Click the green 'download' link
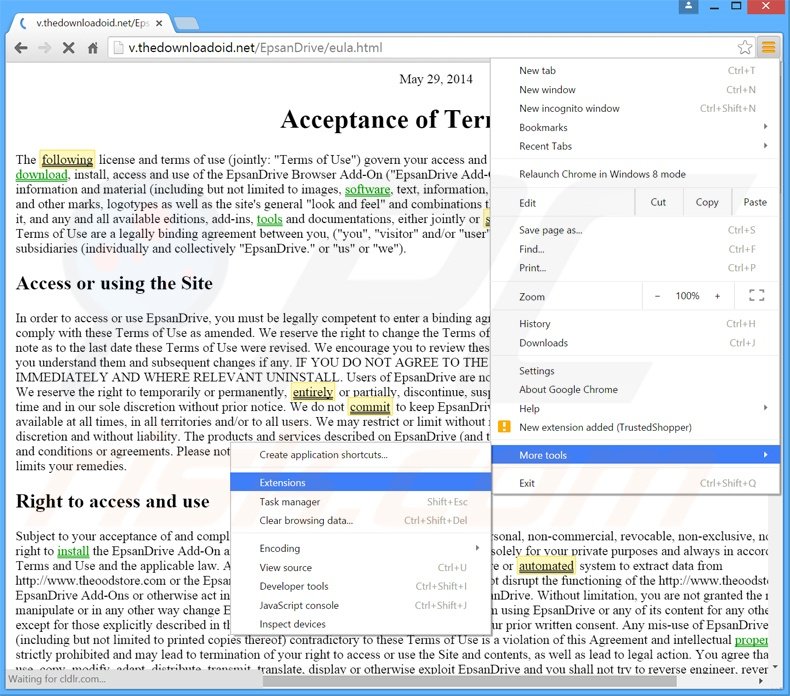Viewport: 790px width, 696px height. point(41,174)
